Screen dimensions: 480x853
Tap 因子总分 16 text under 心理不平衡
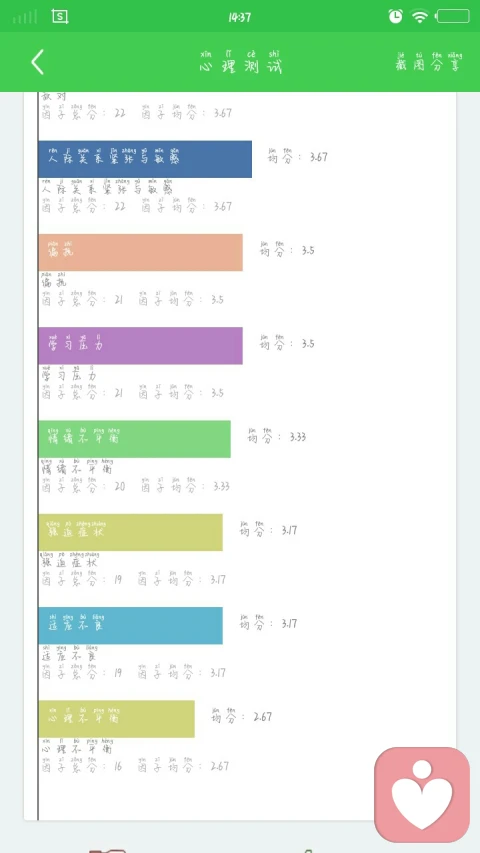click(82, 764)
